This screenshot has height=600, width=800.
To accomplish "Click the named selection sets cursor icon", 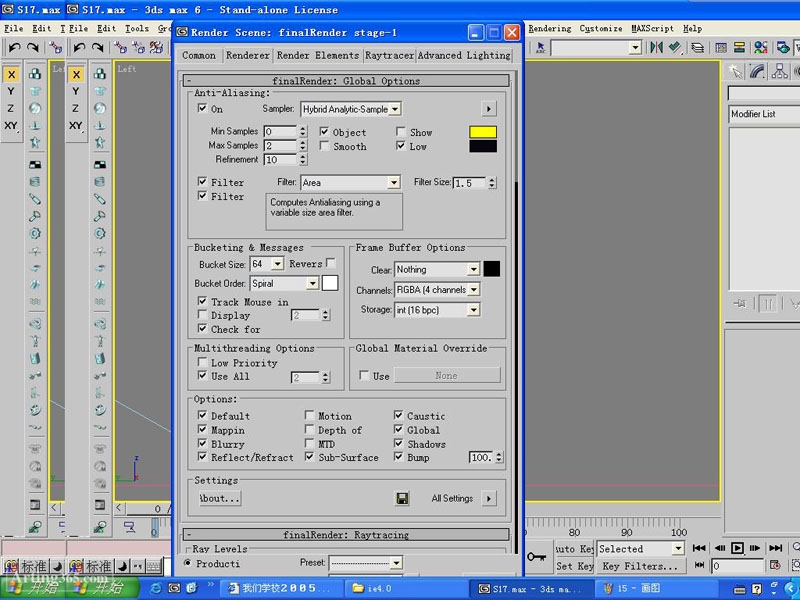I will tap(540, 47).
